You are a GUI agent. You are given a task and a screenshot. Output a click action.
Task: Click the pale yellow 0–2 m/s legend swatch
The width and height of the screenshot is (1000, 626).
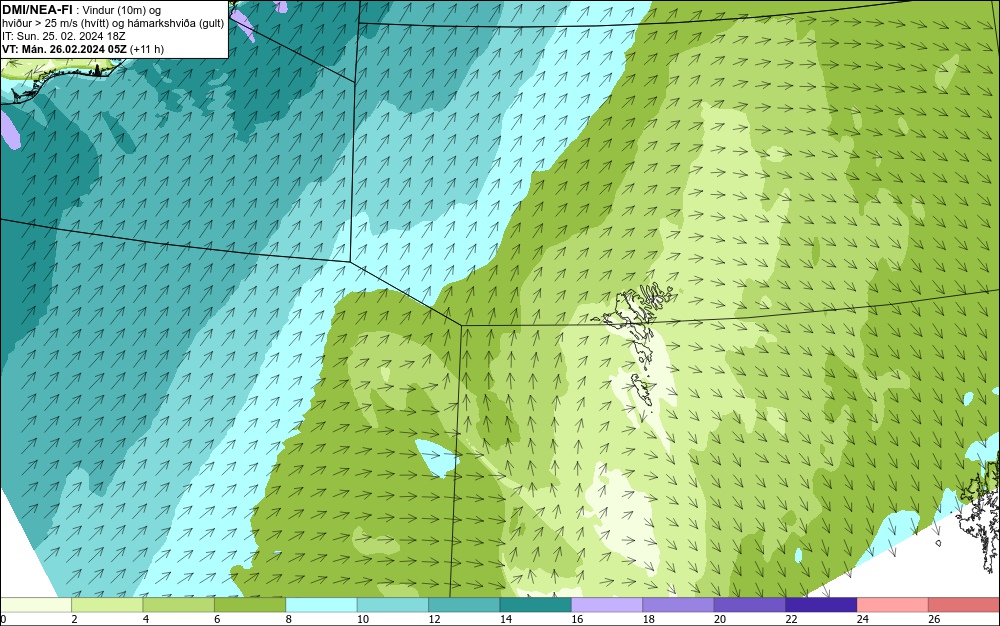36,605
